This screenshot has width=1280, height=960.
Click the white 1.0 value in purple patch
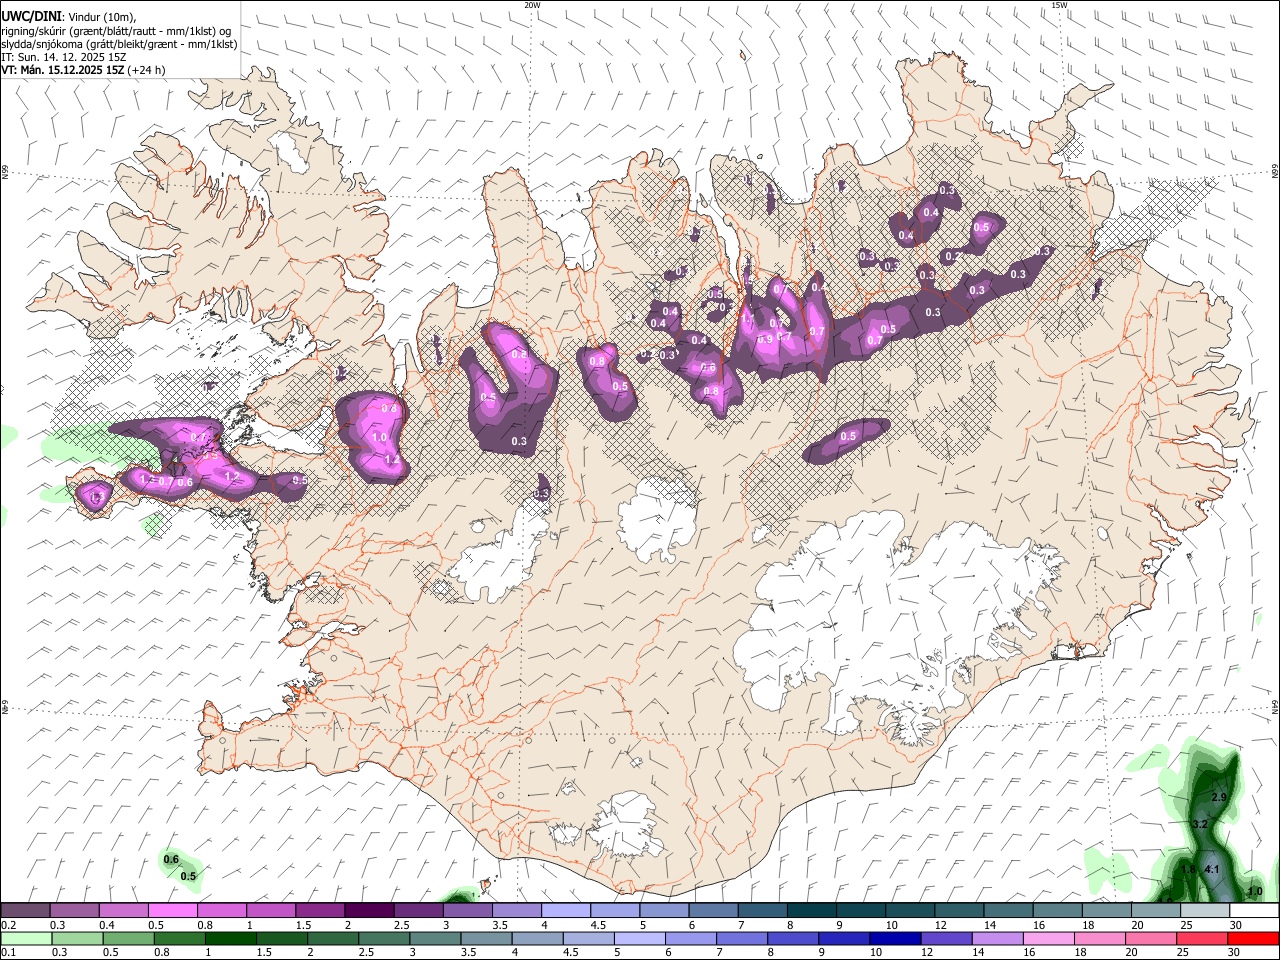379,438
